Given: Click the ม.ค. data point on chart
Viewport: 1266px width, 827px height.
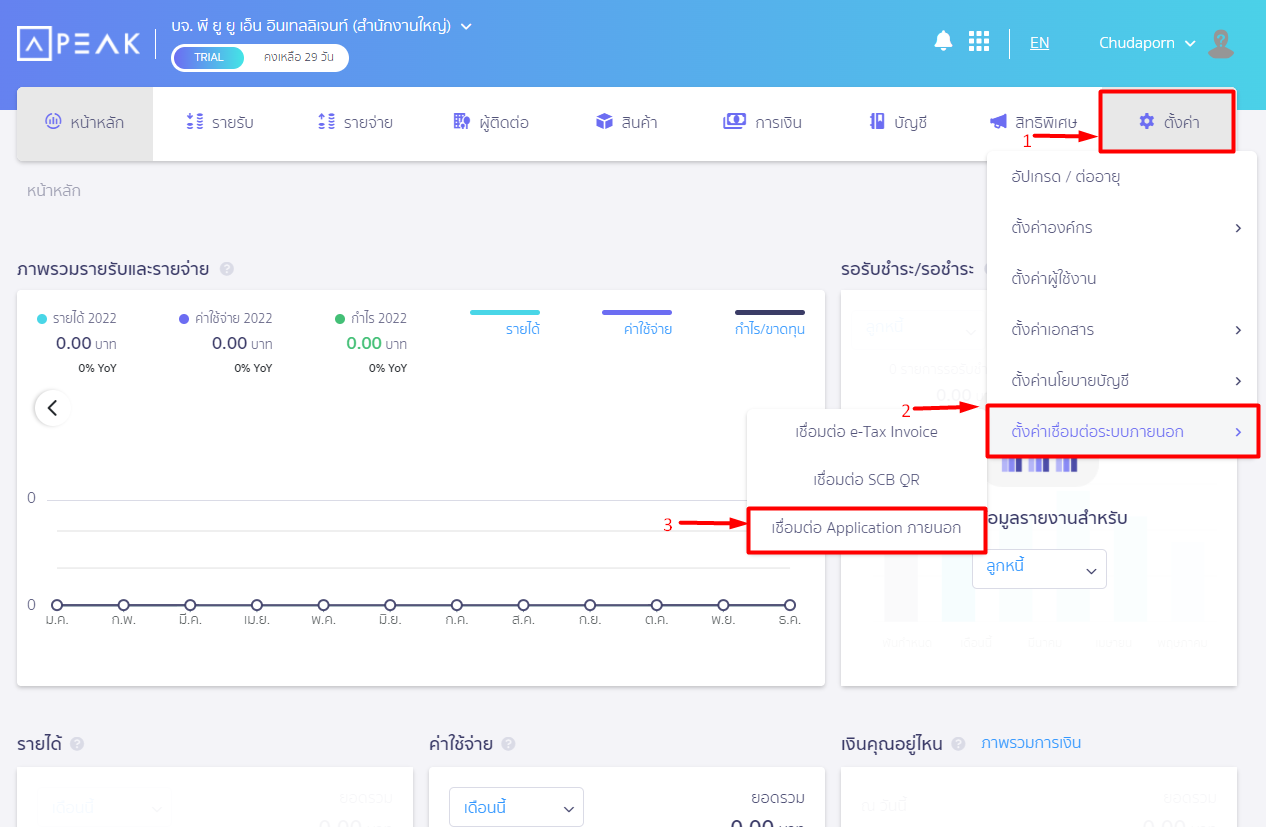Looking at the screenshot, I should [57, 605].
